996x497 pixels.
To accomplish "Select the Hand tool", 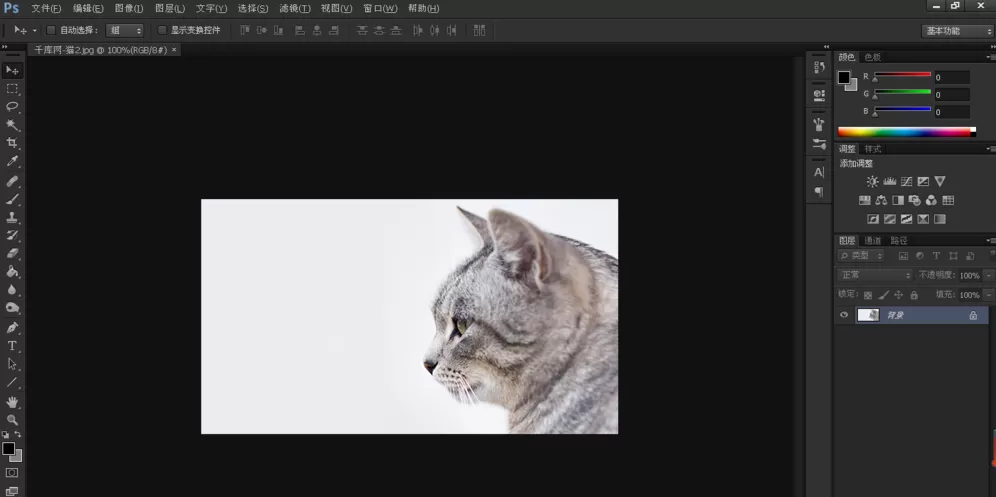I will 12,402.
